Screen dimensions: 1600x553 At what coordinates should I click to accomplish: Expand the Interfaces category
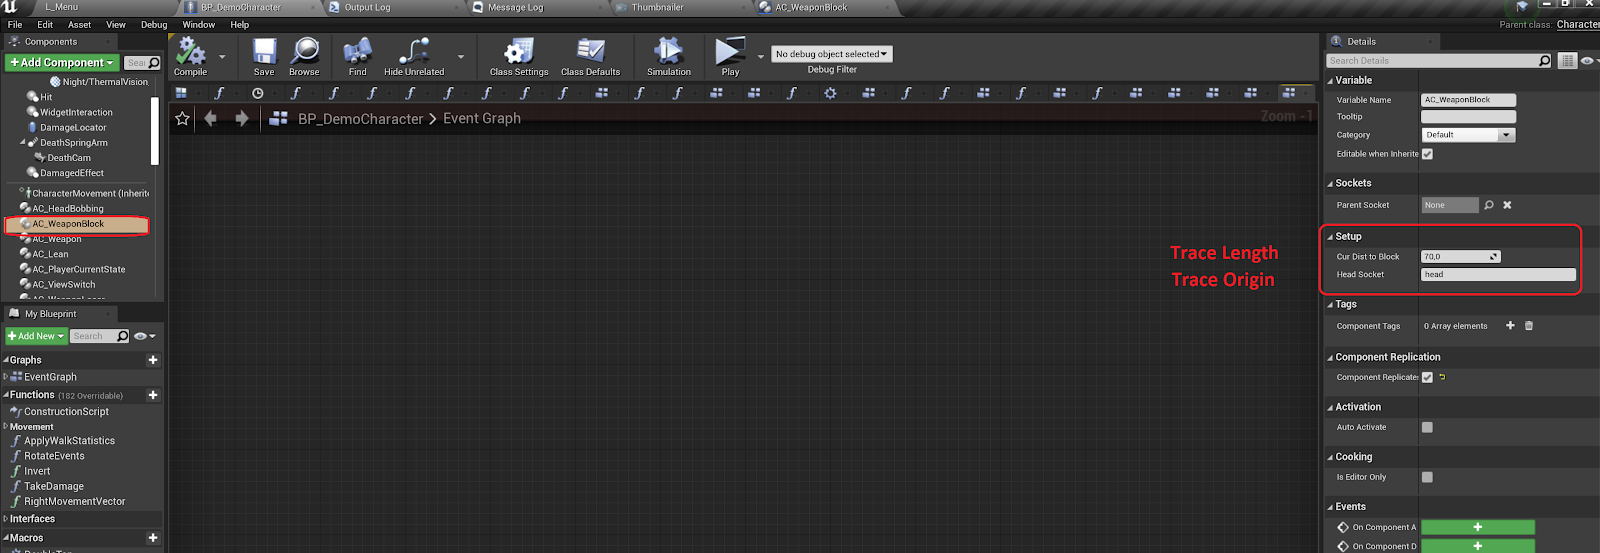[6, 519]
